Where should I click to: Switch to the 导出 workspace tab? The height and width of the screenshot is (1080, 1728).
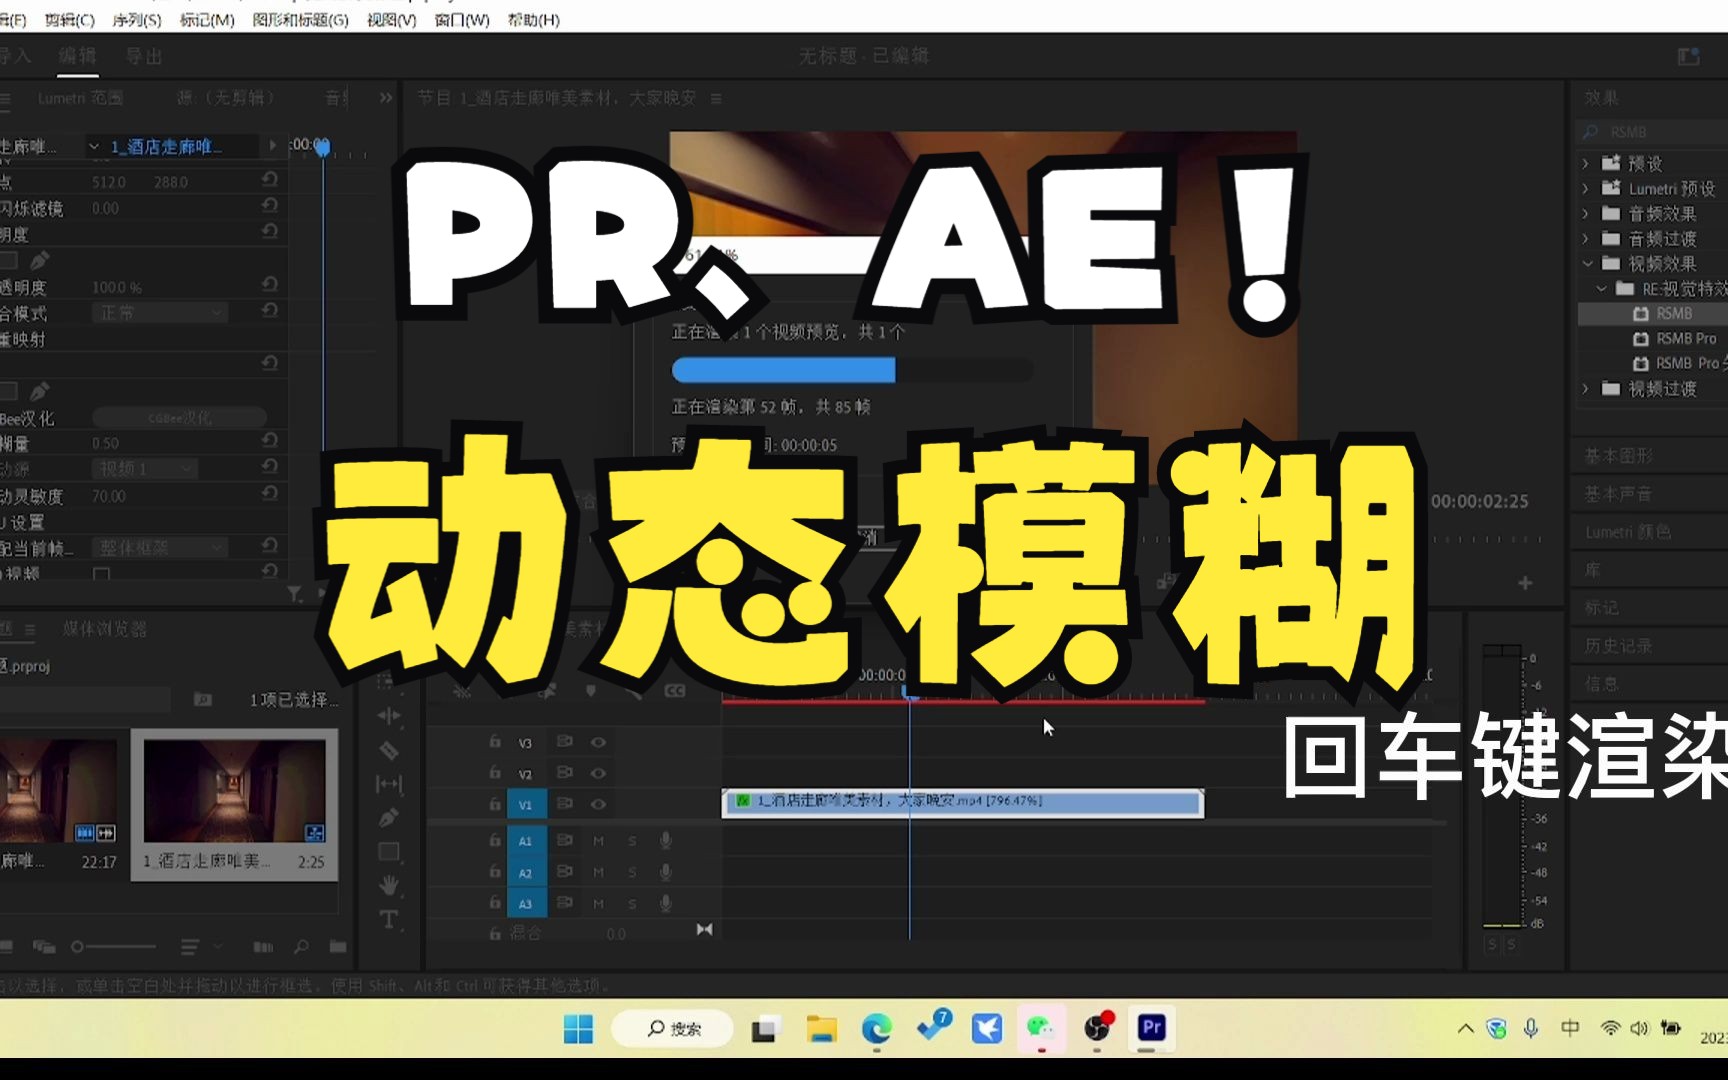[x=144, y=56]
